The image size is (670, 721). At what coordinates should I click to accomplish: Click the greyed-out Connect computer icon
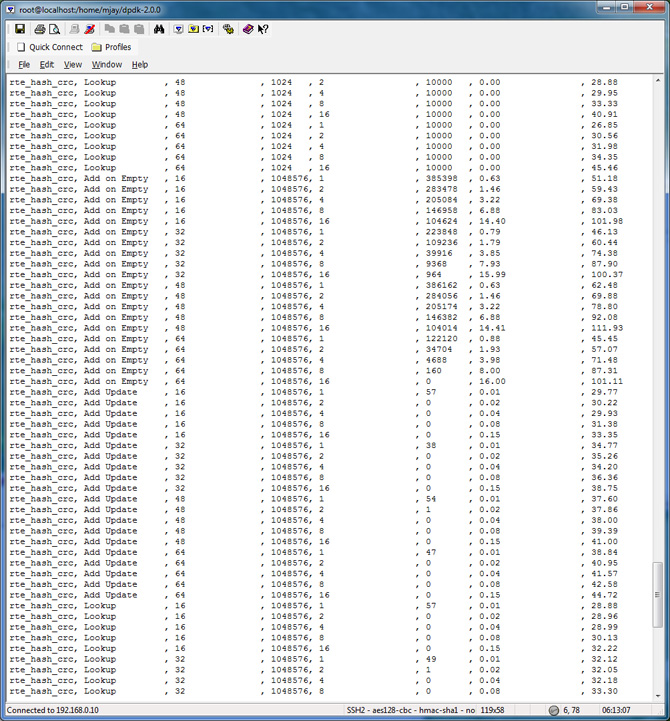coord(74,29)
